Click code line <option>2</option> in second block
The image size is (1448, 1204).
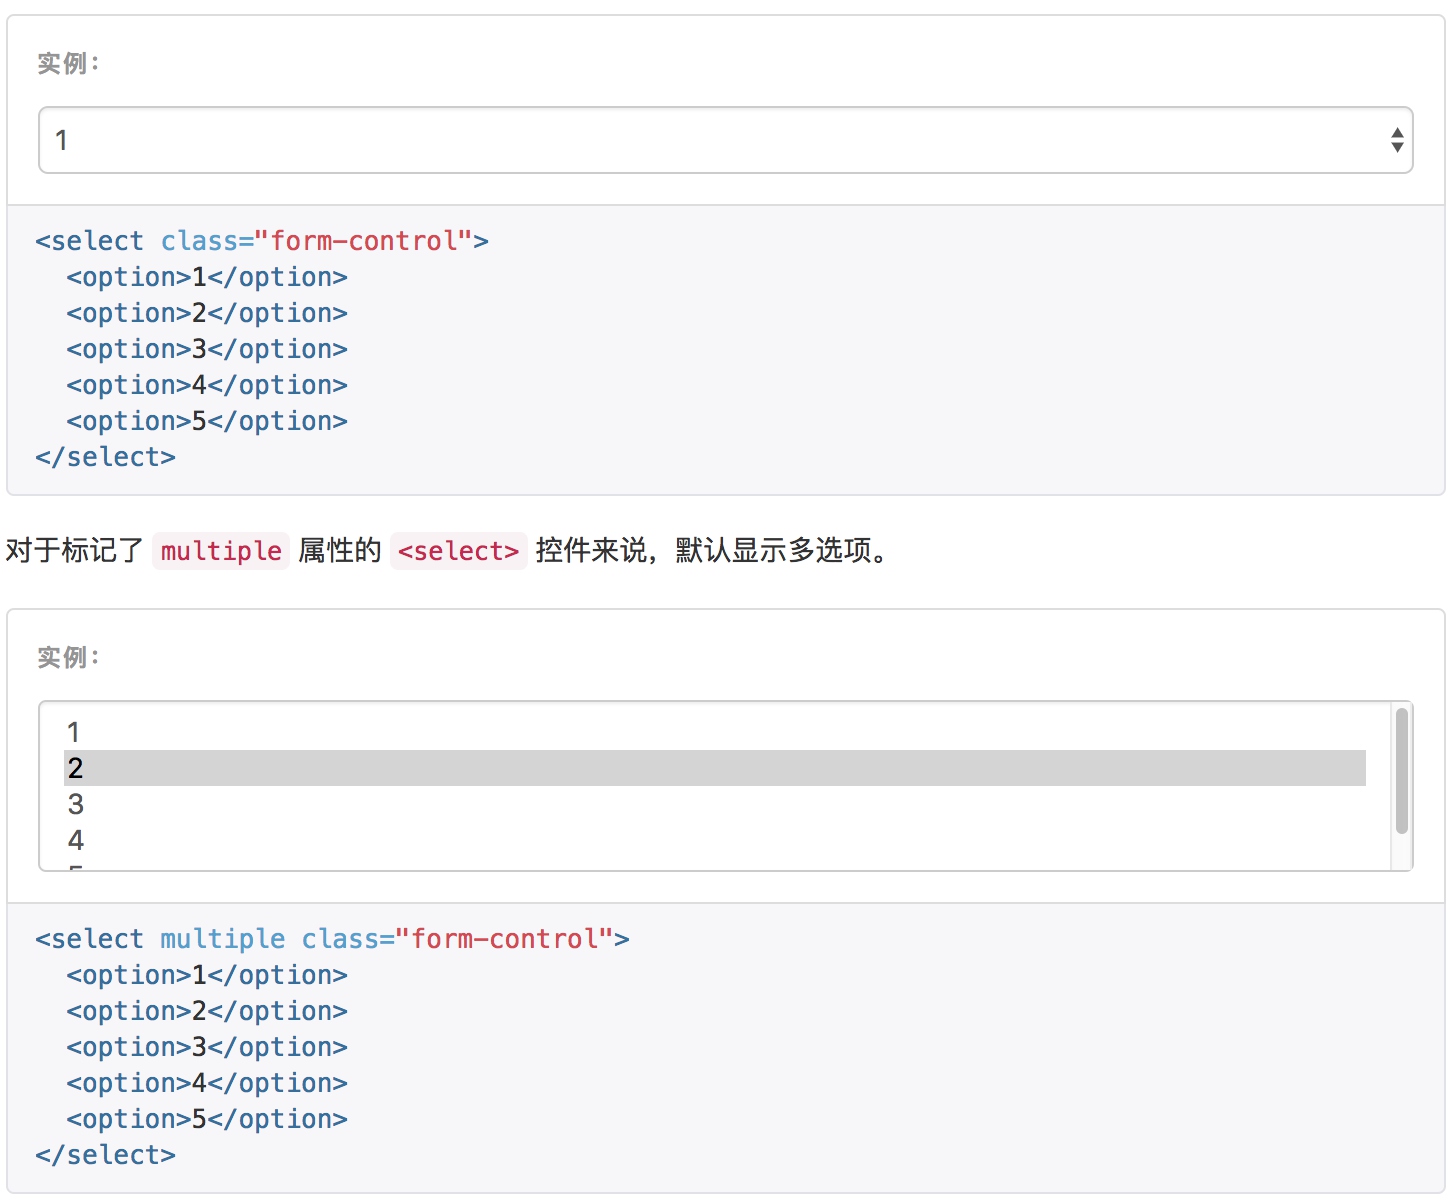click(x=207, y=1011)
